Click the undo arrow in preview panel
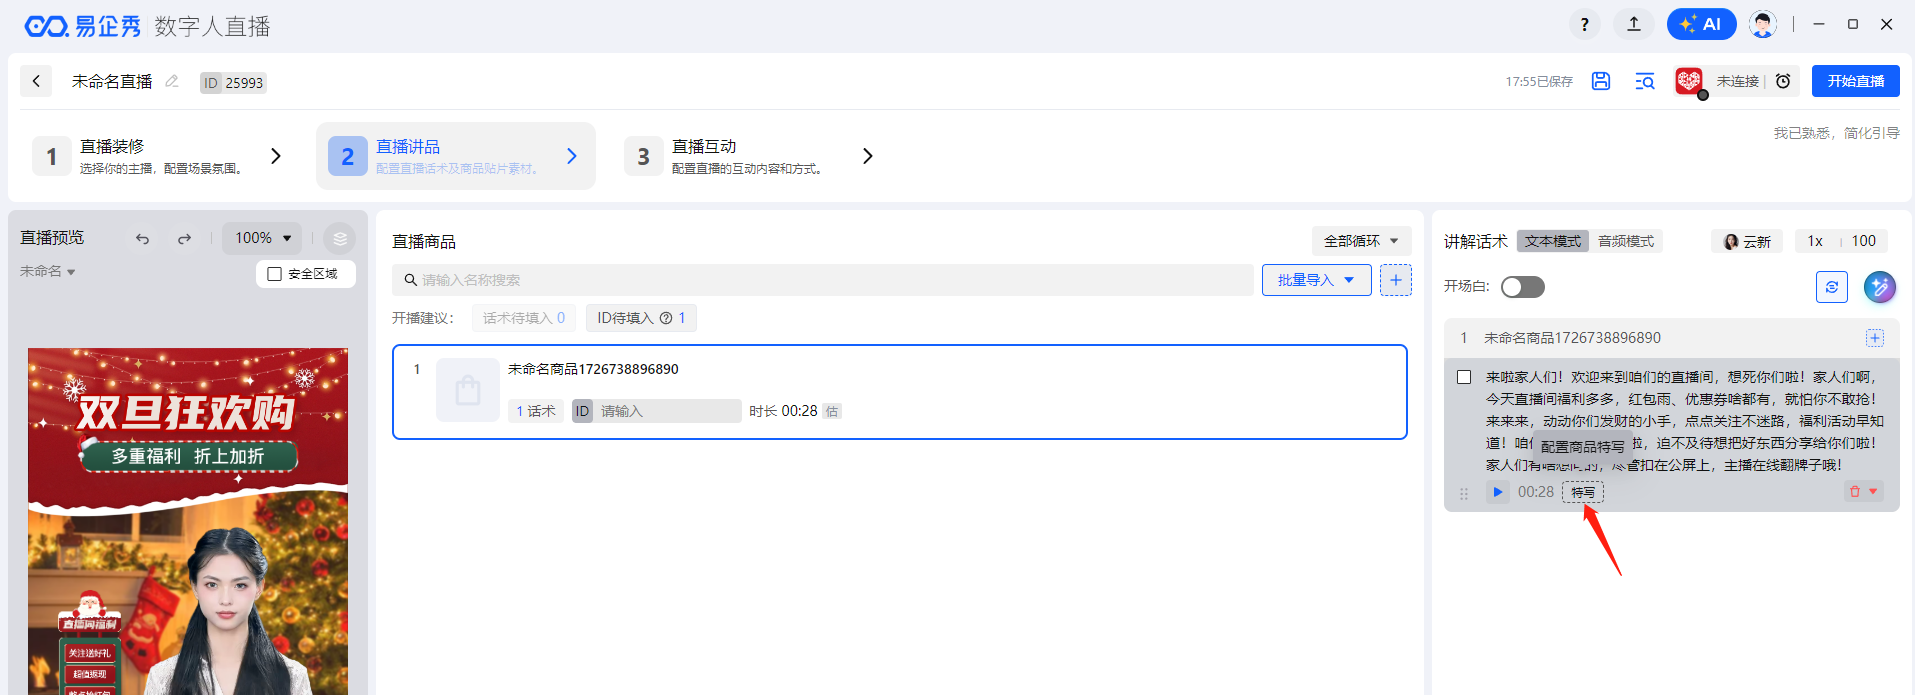 click(143, 239)
